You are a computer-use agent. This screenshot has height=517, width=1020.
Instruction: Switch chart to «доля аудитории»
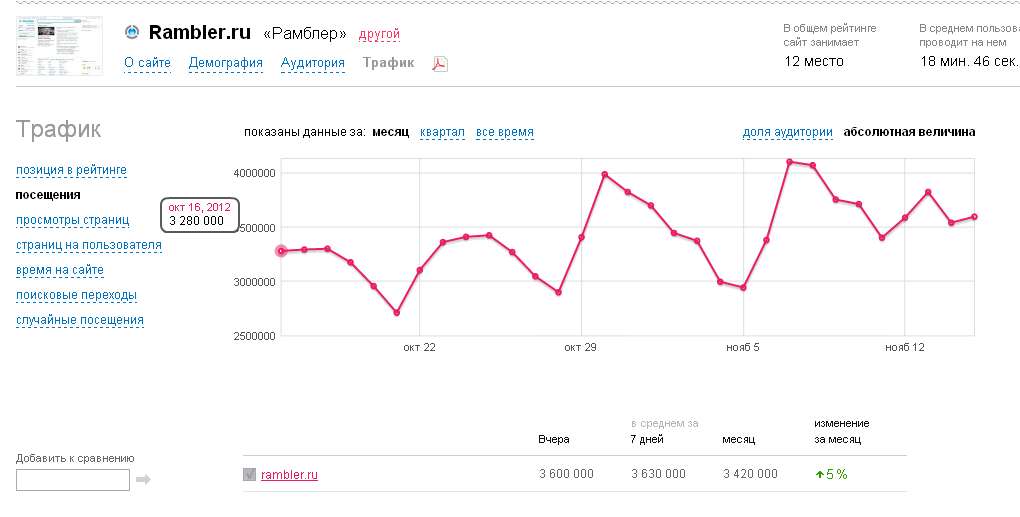point(788,132)
